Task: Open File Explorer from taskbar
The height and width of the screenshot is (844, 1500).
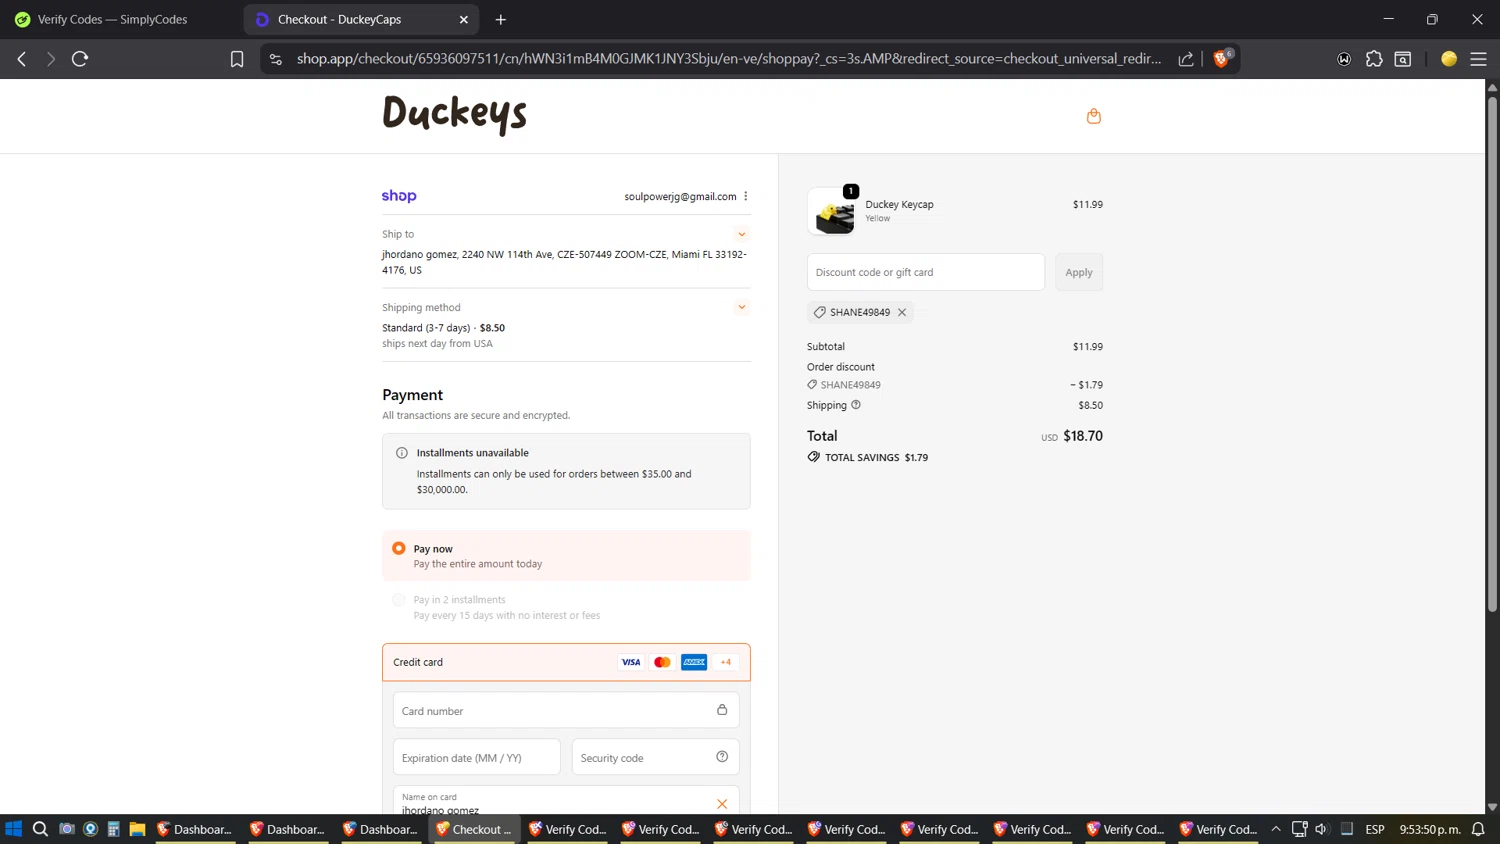Action: [x=137, y=829]
